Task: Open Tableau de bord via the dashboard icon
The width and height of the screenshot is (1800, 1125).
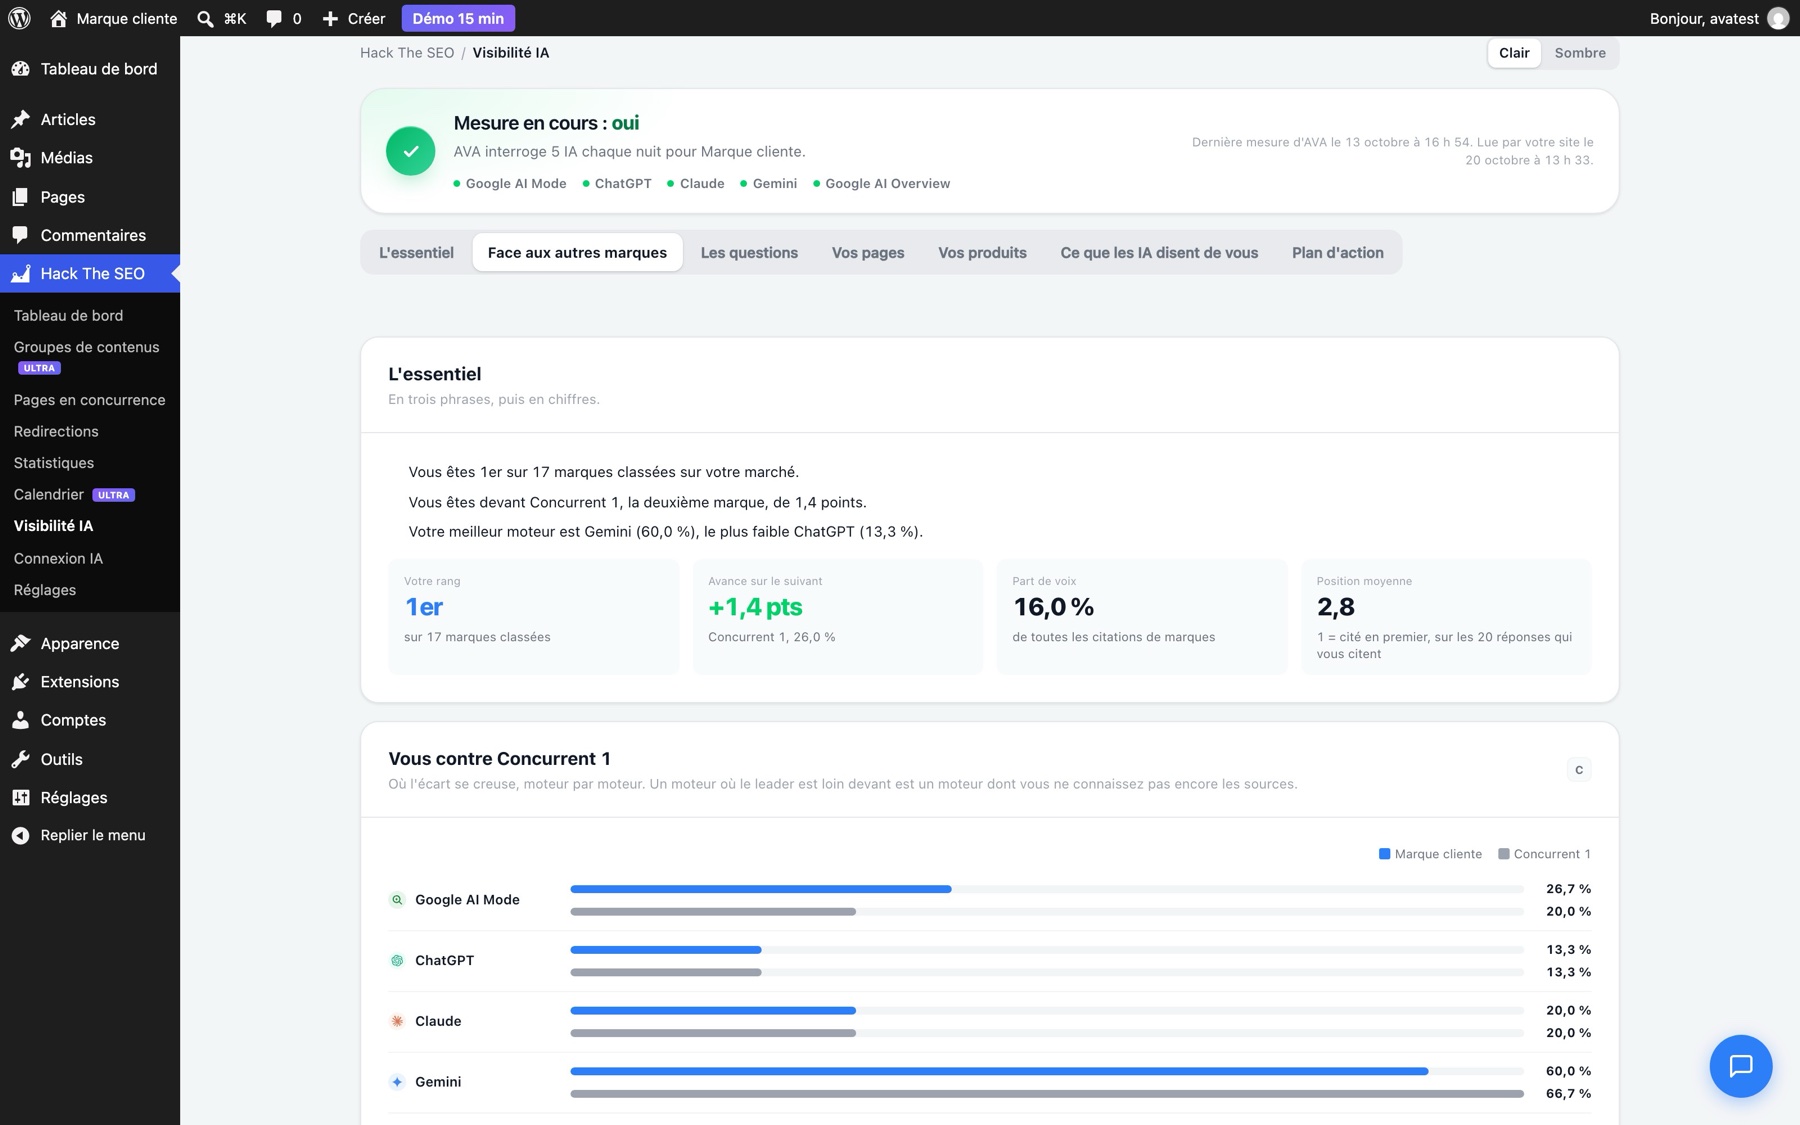Action: [20, 69]
